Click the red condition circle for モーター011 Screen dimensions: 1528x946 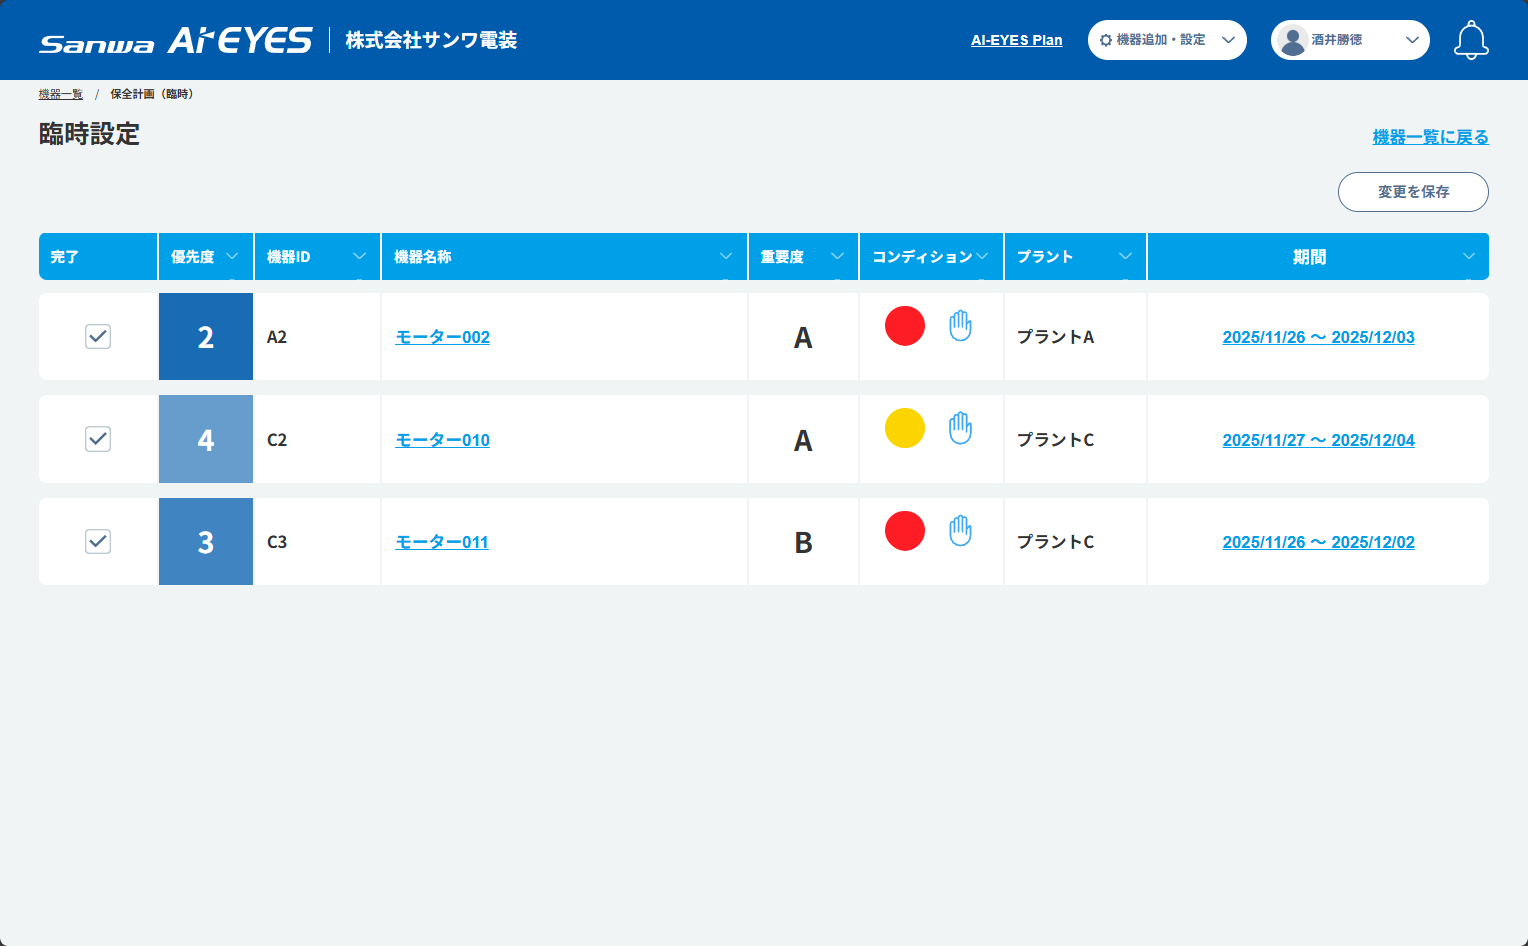tap(904, 530)
